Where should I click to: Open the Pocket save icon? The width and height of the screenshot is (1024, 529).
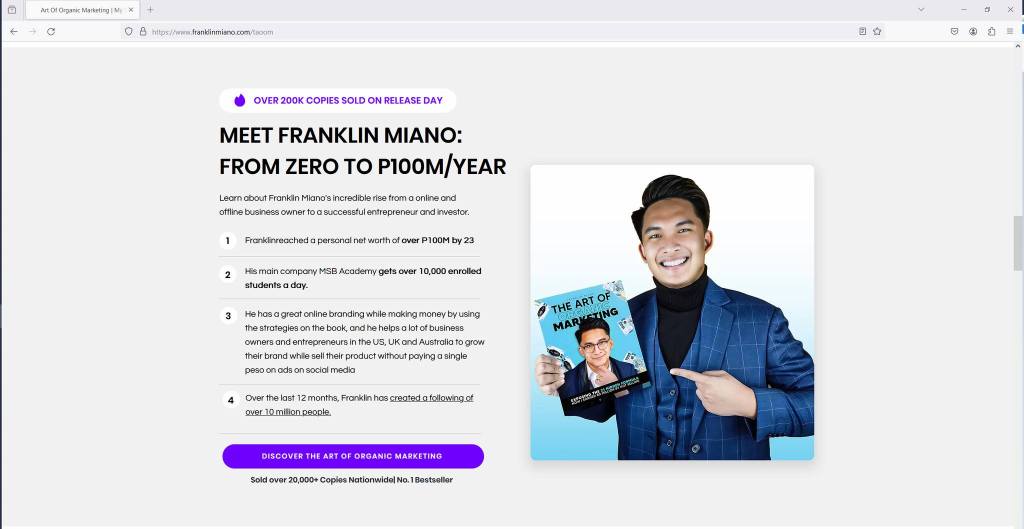pyautogui.click(x=954, y=31)
